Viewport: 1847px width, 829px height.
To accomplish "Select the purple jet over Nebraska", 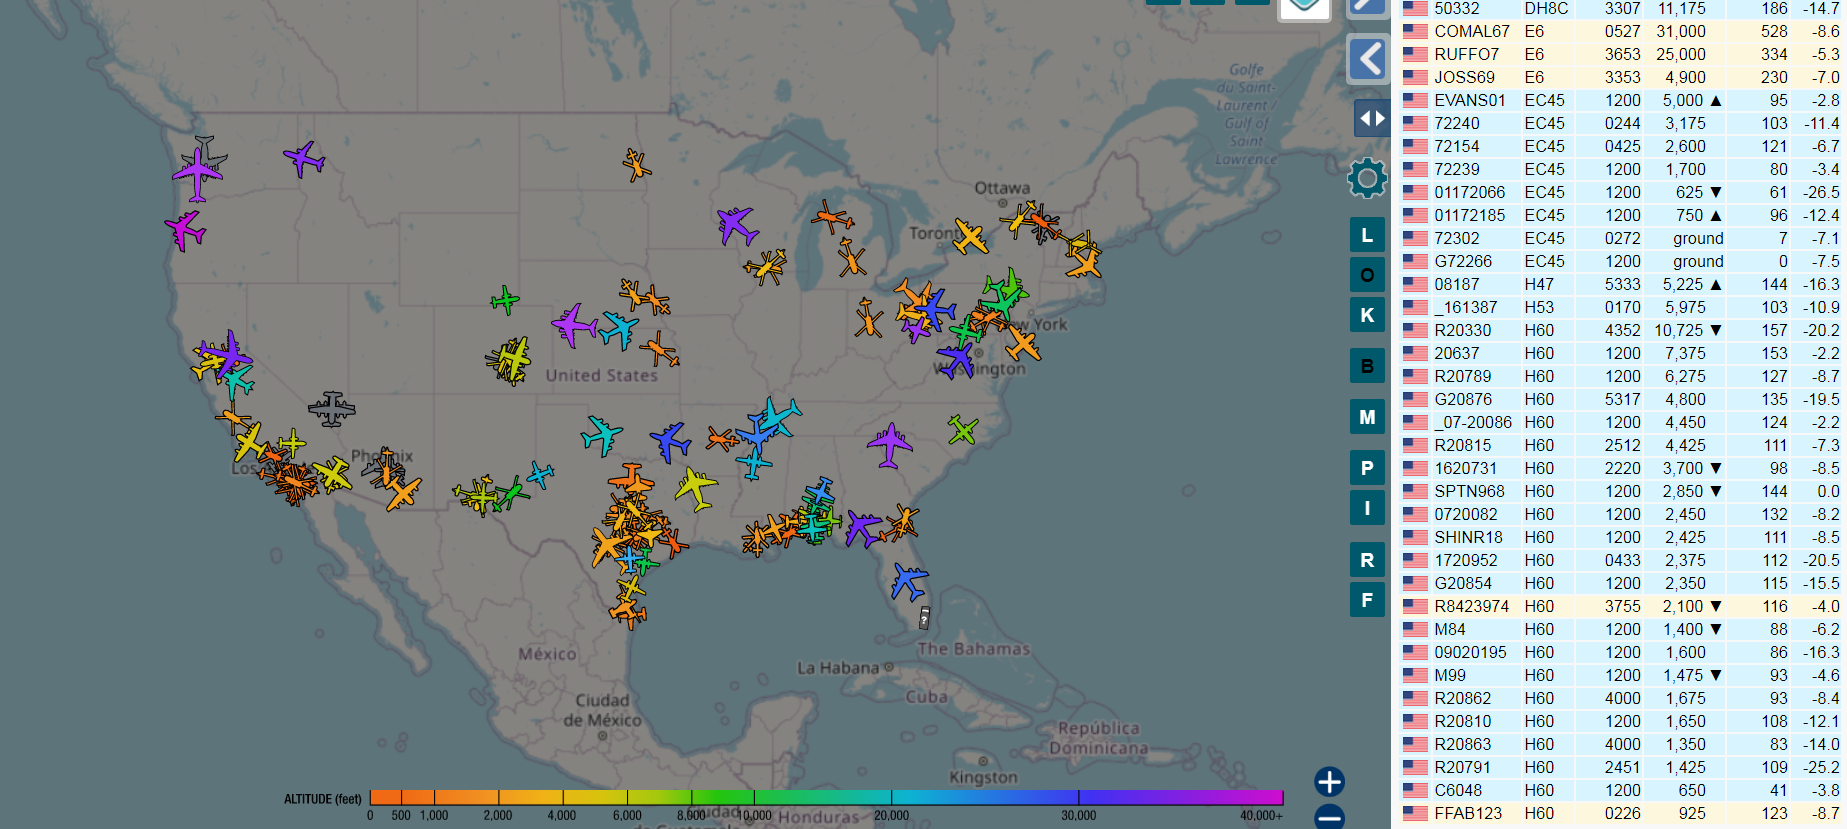I will (x=574, y=325).
